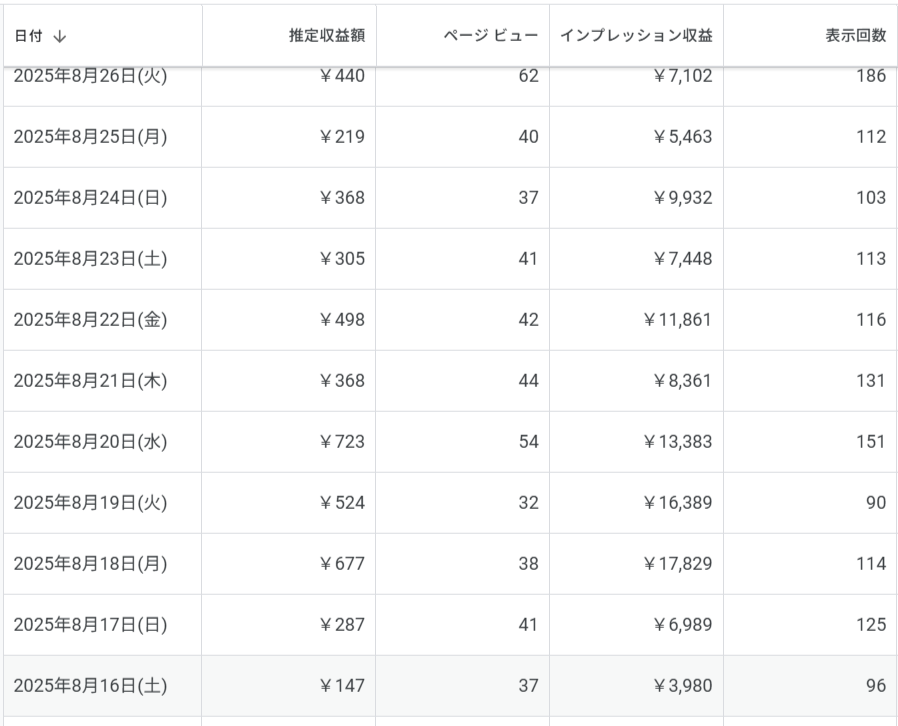
Task: Select the 186 display count value
Action: (870, 77)
